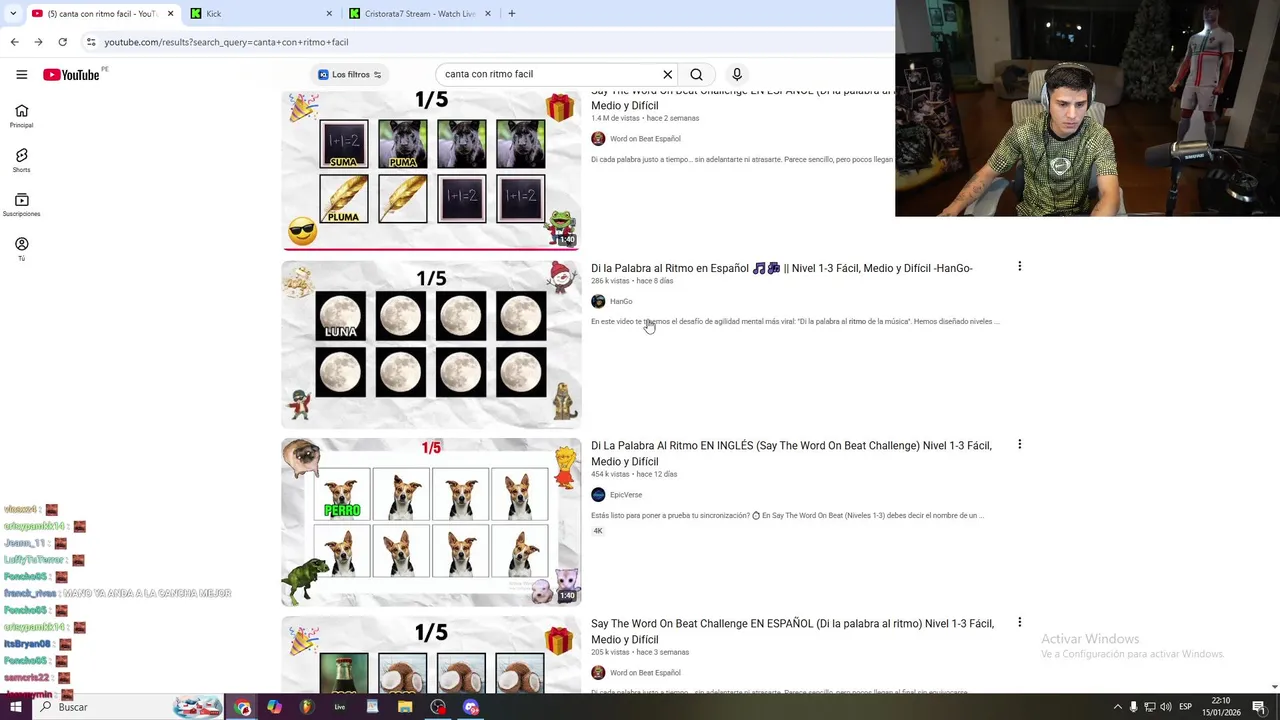
Task: Go to the YouTube logo home
Action: pyautogui.click(x=71, y=74)
